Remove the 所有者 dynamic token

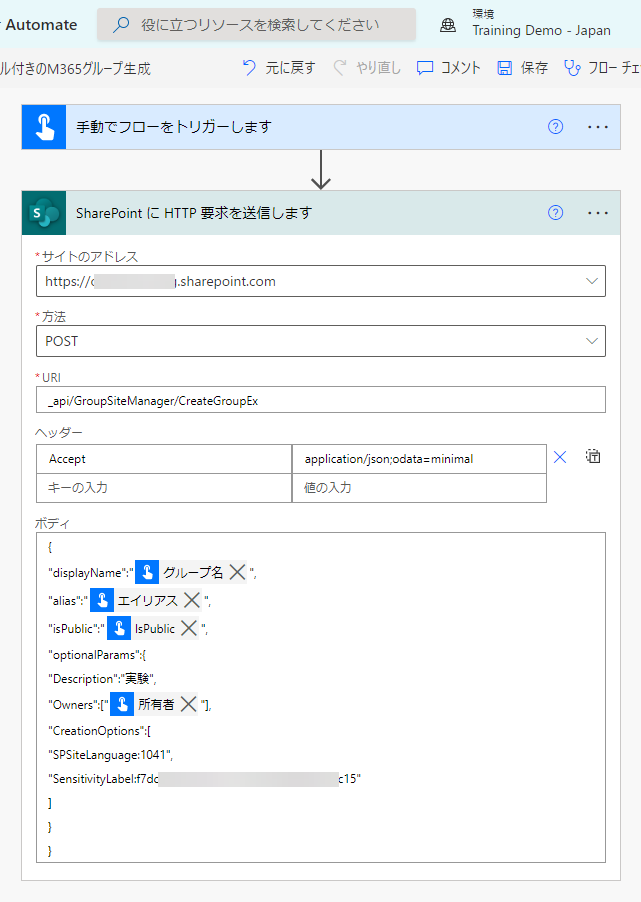188,704
